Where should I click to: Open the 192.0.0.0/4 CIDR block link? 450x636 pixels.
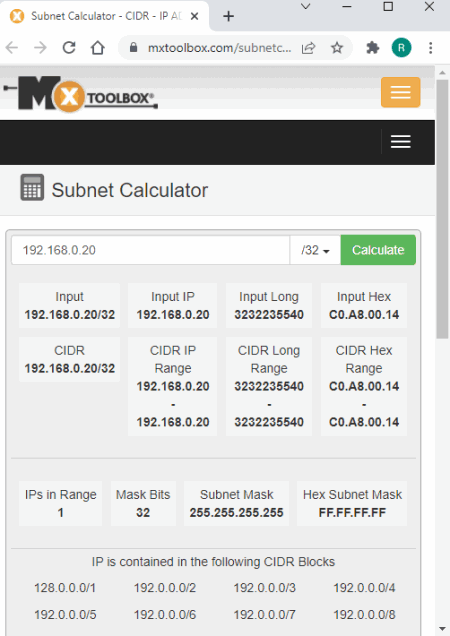[x=364, y=588]
